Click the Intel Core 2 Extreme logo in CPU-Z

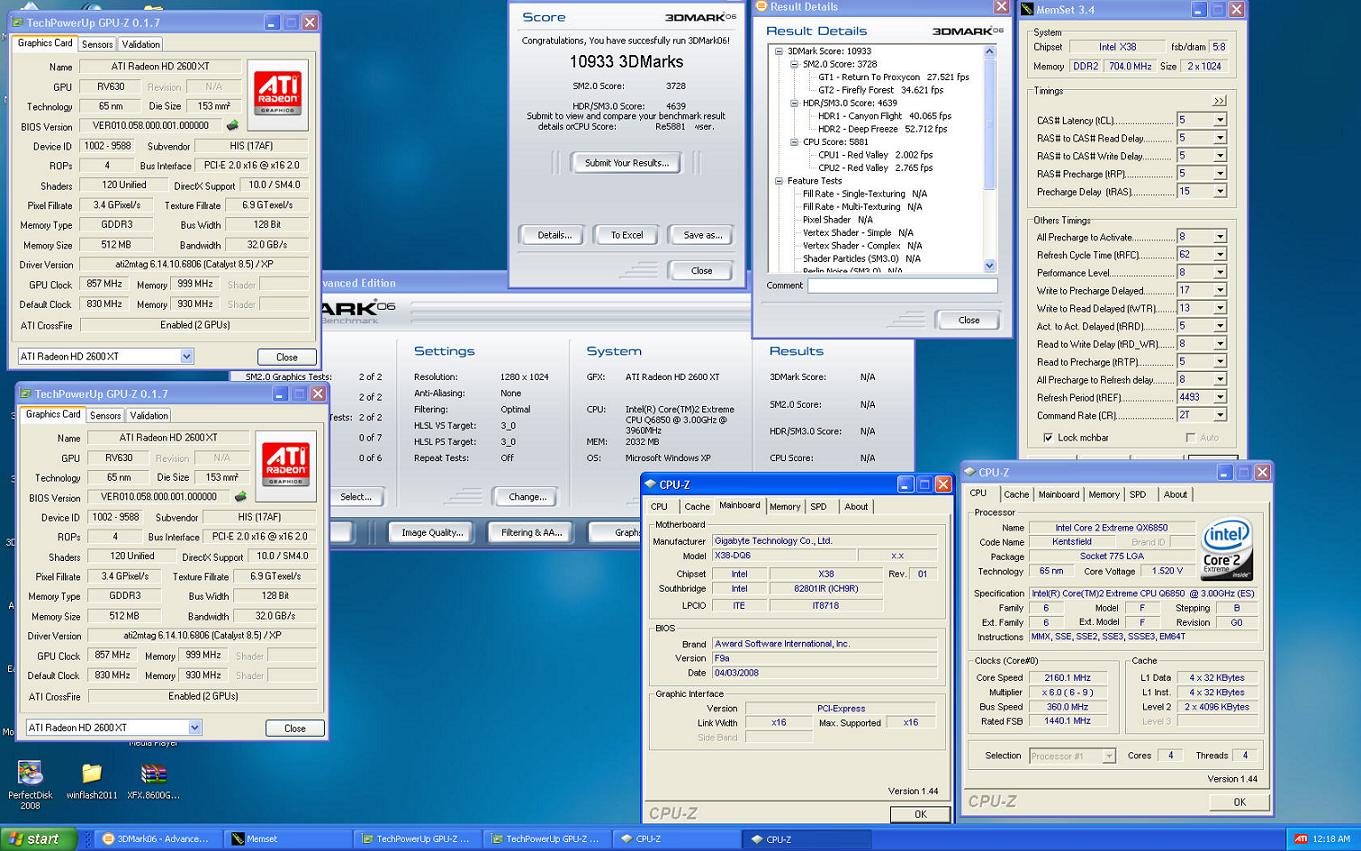tap(1226, 549)
